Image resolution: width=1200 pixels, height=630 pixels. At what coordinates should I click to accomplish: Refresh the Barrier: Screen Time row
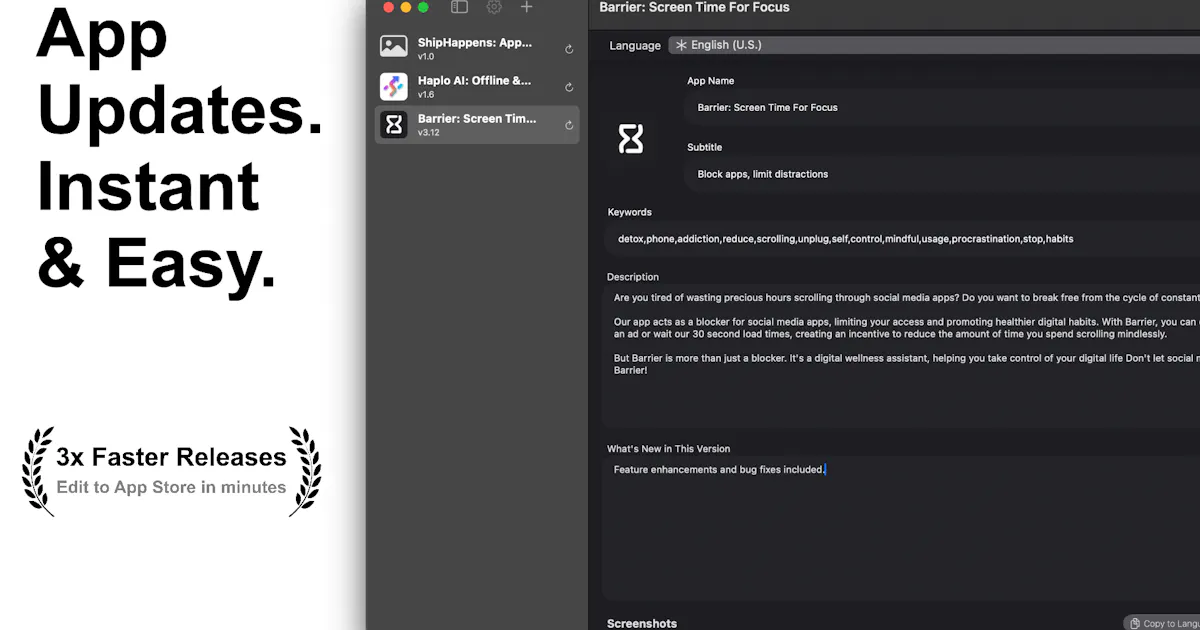pos(569,125)
